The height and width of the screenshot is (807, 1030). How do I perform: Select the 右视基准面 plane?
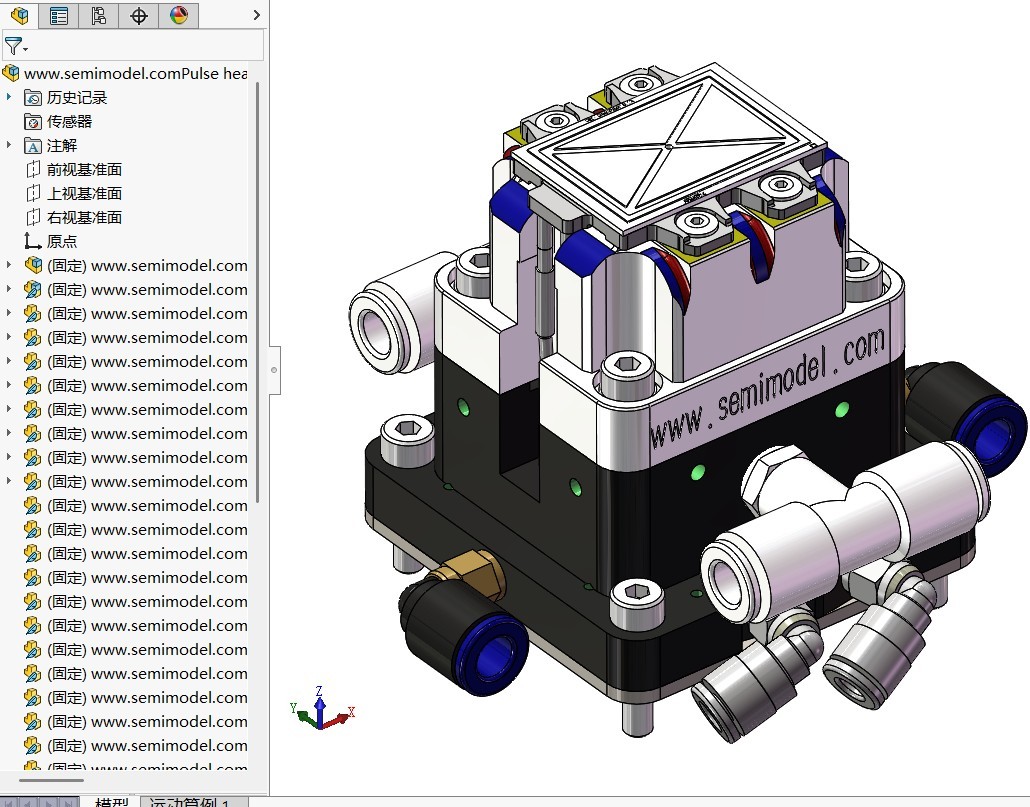coord(73,217)
